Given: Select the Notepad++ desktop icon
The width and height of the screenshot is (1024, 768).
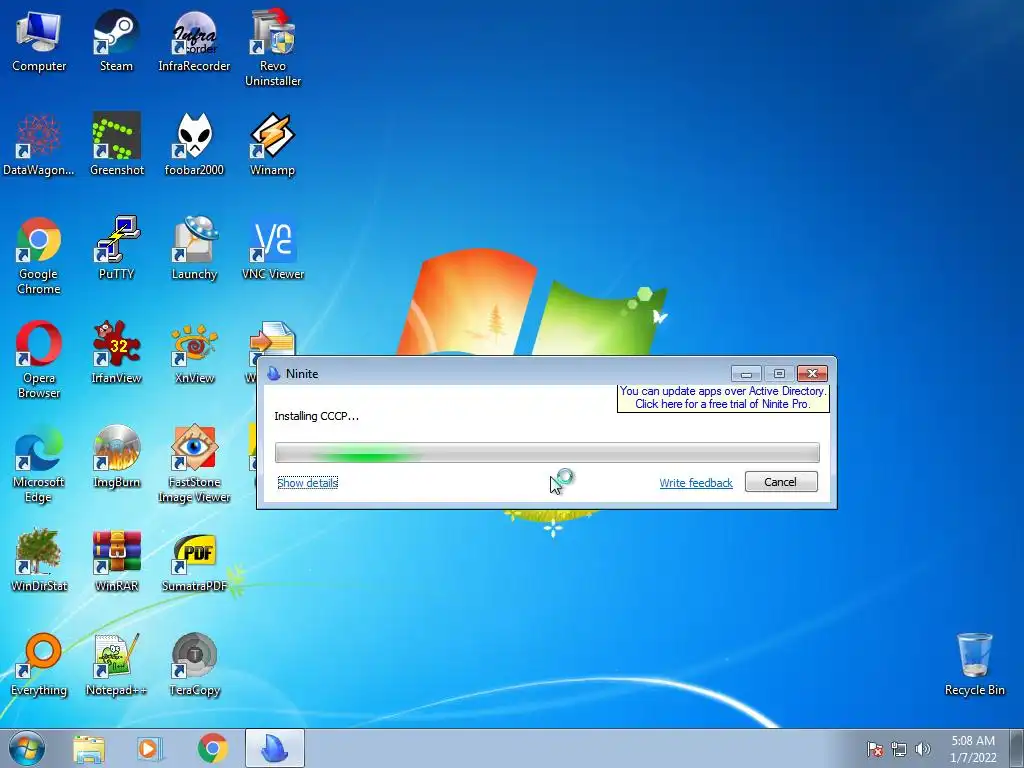Looking at the screenshot, I should pos(116,664).
